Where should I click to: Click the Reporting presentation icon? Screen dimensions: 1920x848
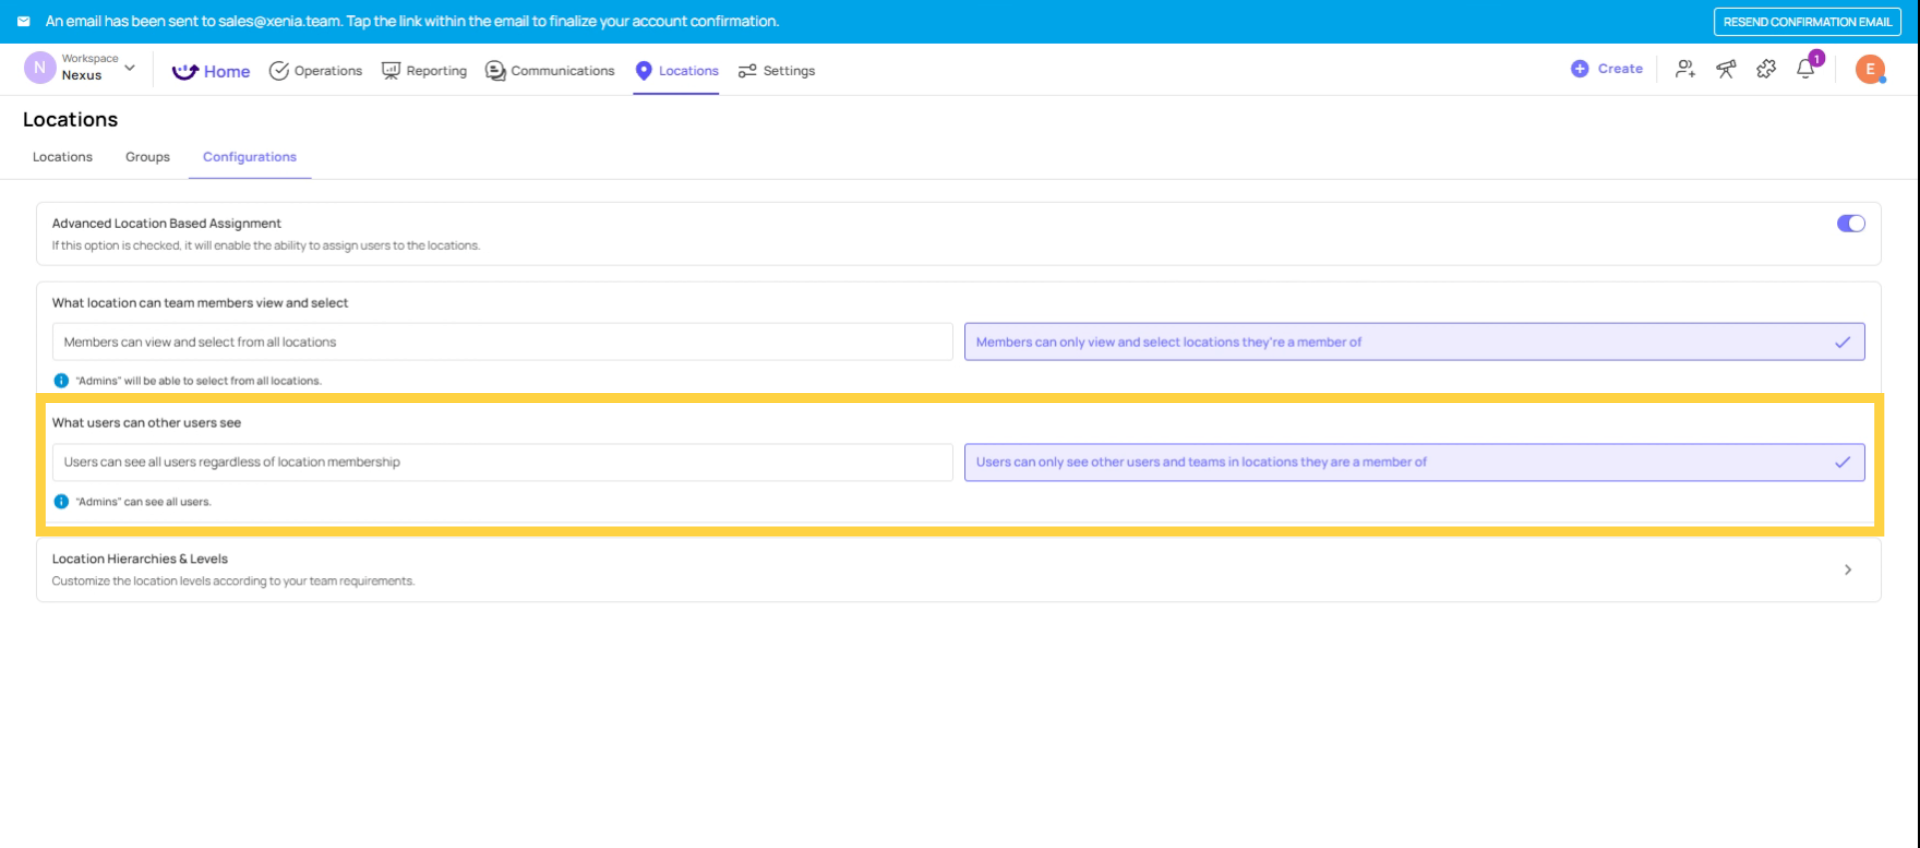click(x=391, y=71)
